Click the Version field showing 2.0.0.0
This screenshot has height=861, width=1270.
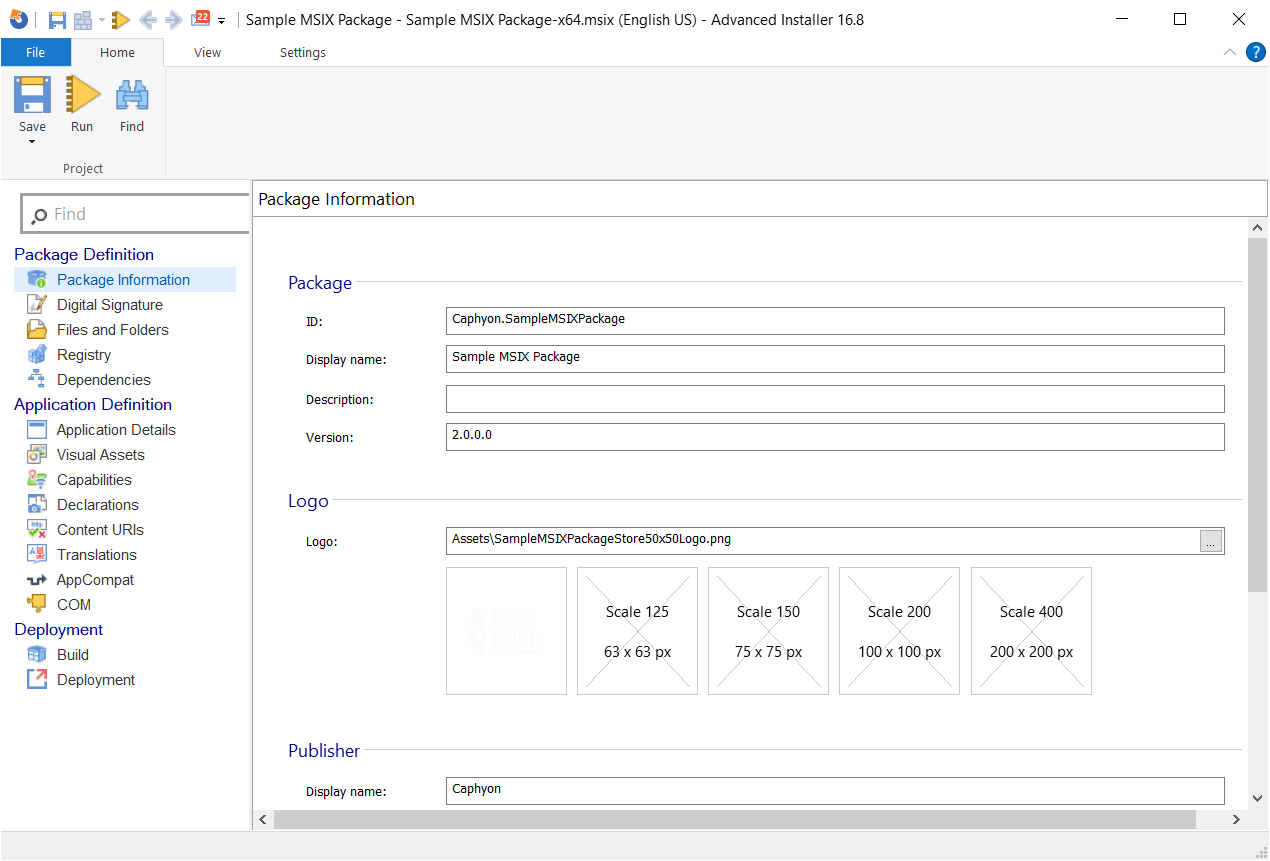835,437
